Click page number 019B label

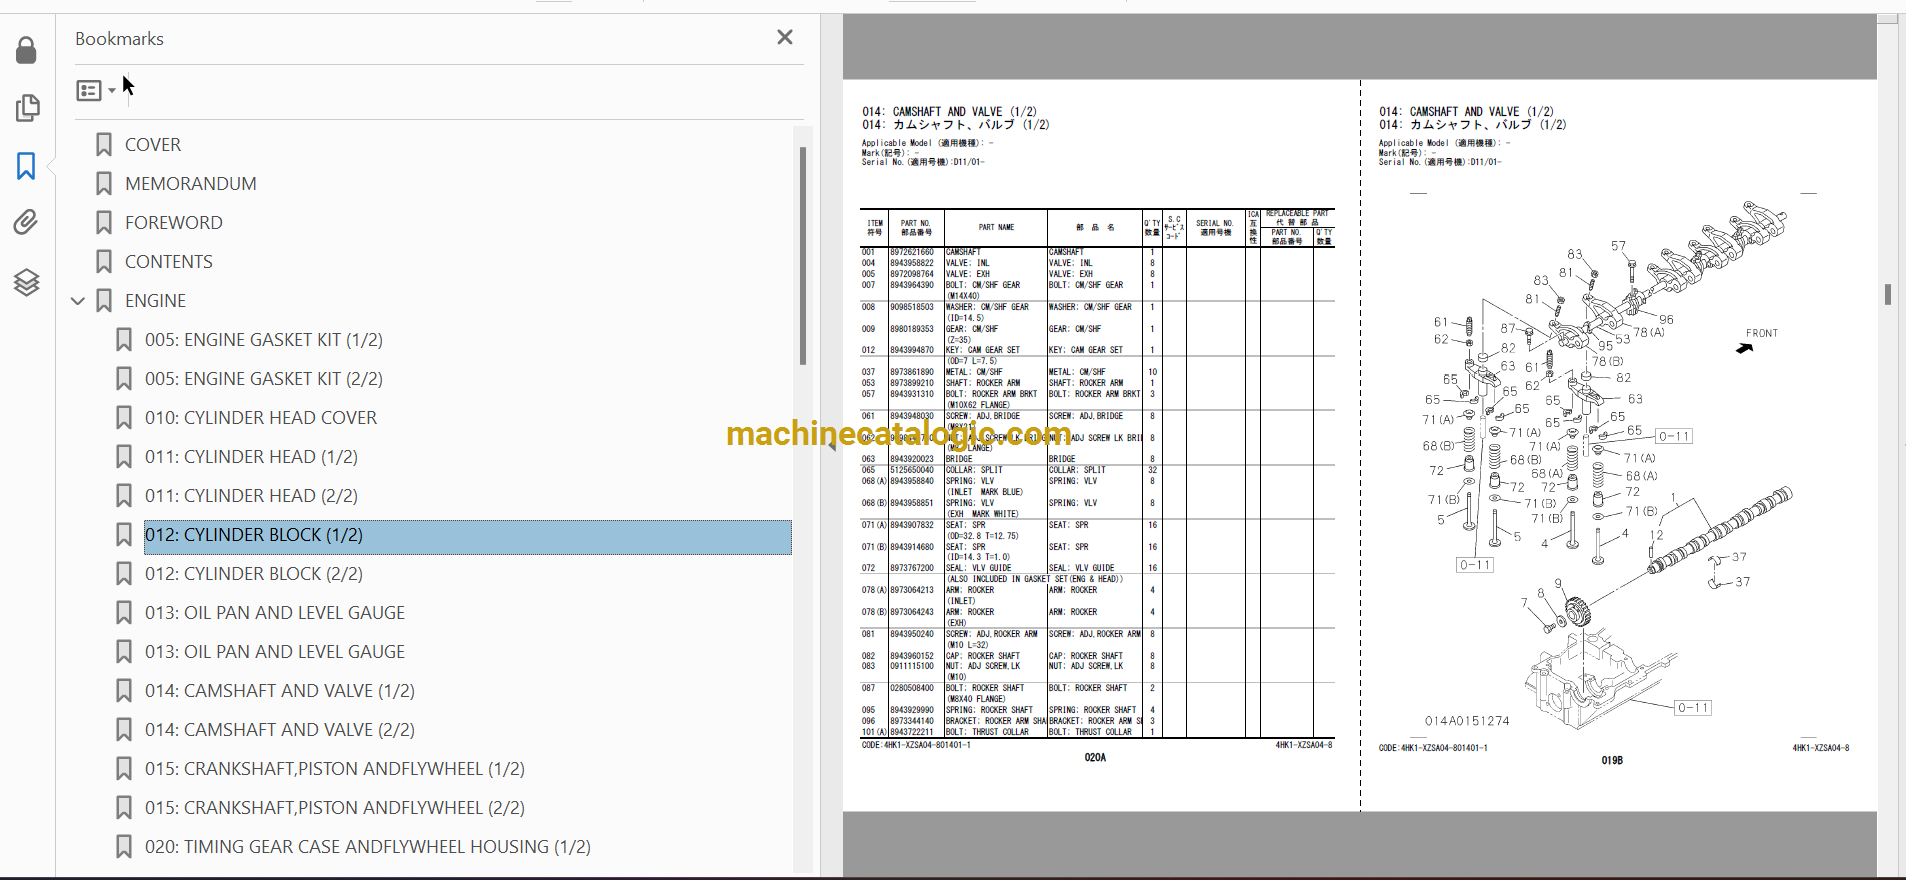pos(1612,761)
